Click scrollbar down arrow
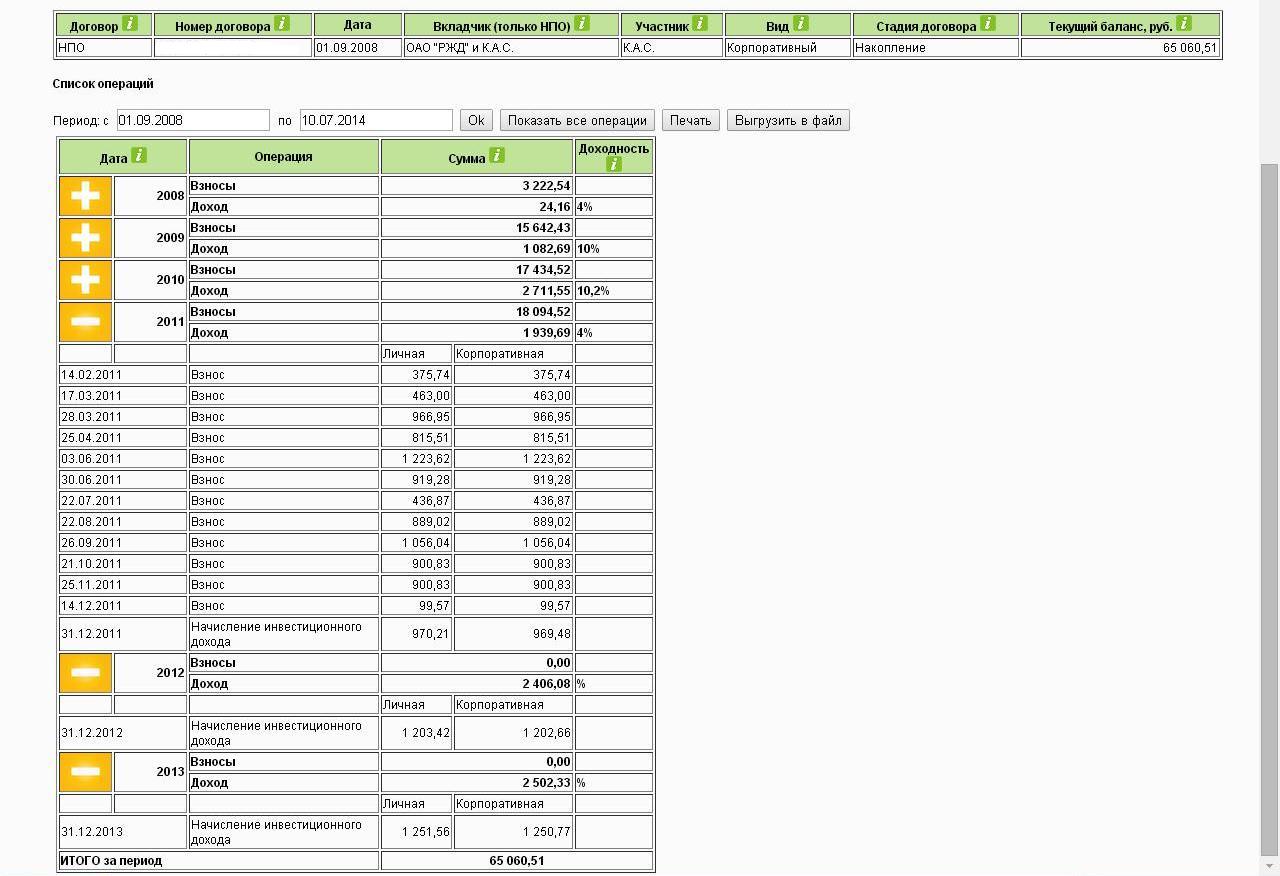 [x=1270, y=866]
